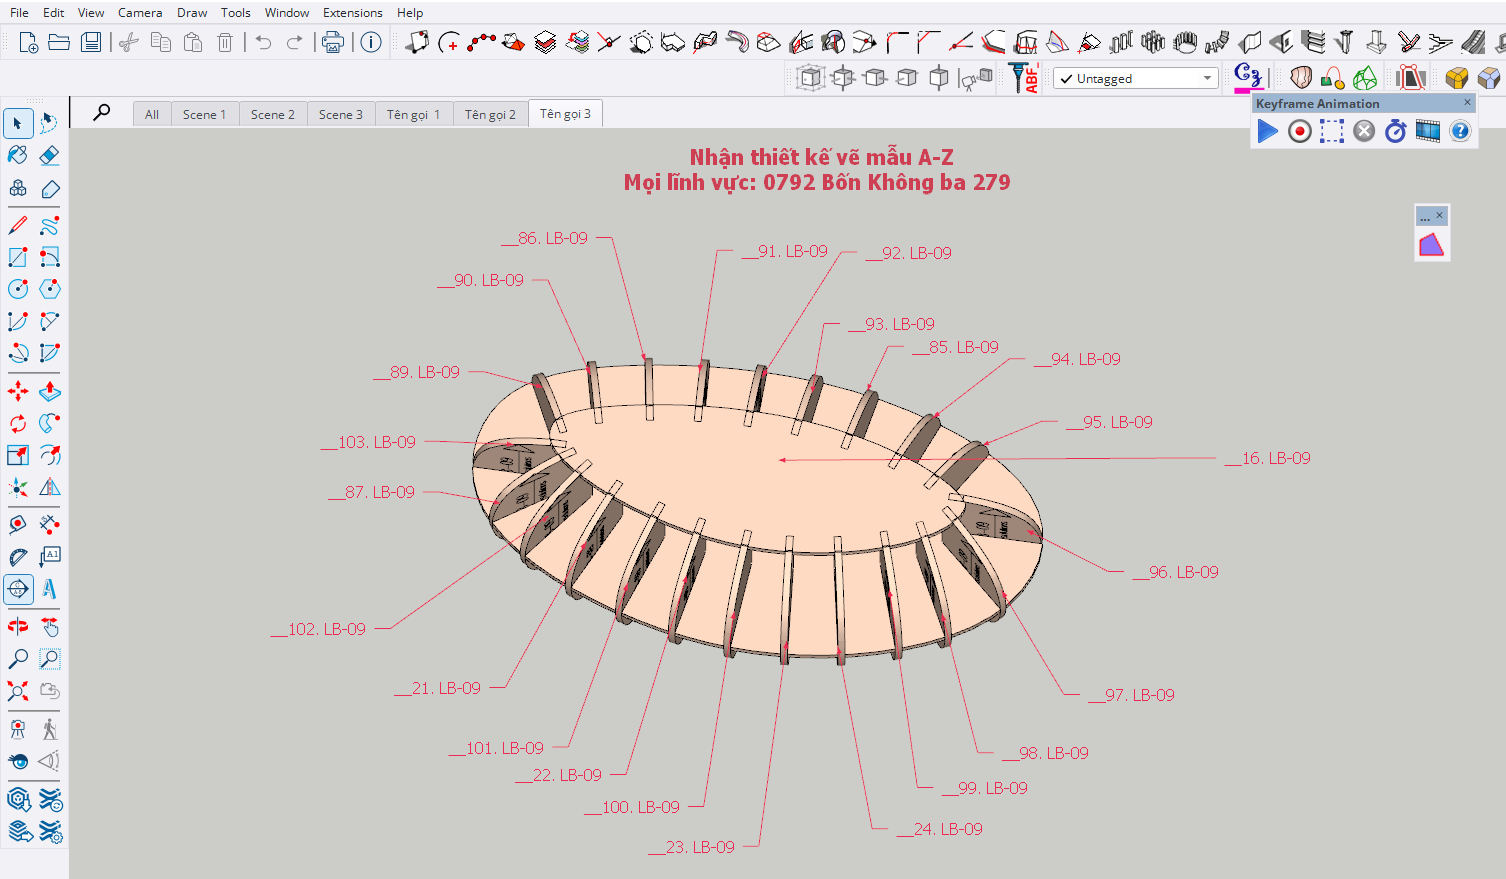Click the scene search magnifier icon
This screenshot has width=1506, height=879.
[x=102, y=113]
